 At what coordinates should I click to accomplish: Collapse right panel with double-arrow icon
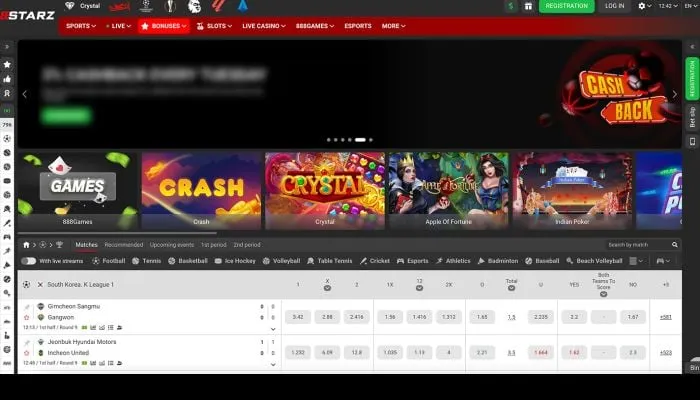[692, 46]
